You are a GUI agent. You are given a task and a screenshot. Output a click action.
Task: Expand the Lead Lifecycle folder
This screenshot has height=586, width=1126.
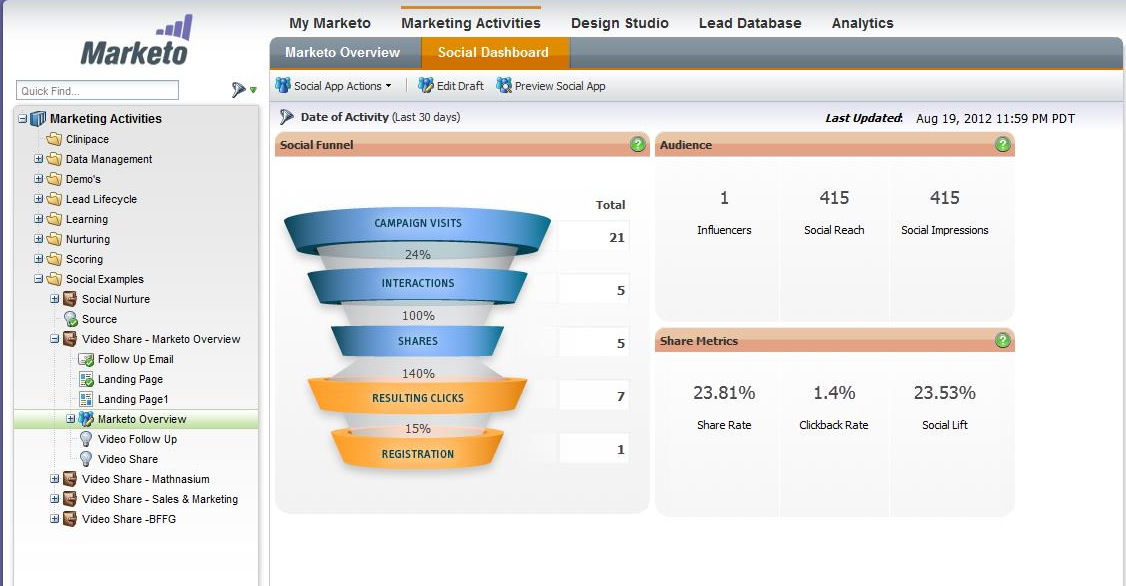tap(39, 199)
